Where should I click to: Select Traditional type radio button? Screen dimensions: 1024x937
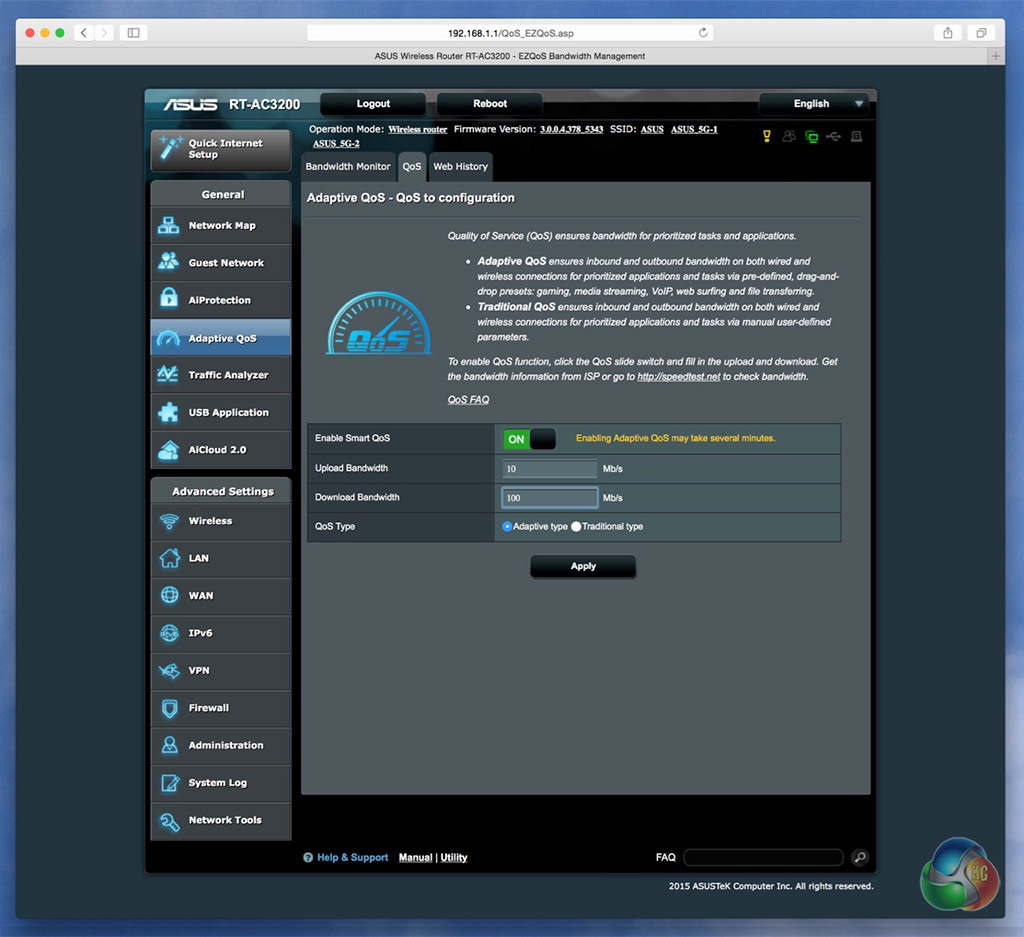575,526
